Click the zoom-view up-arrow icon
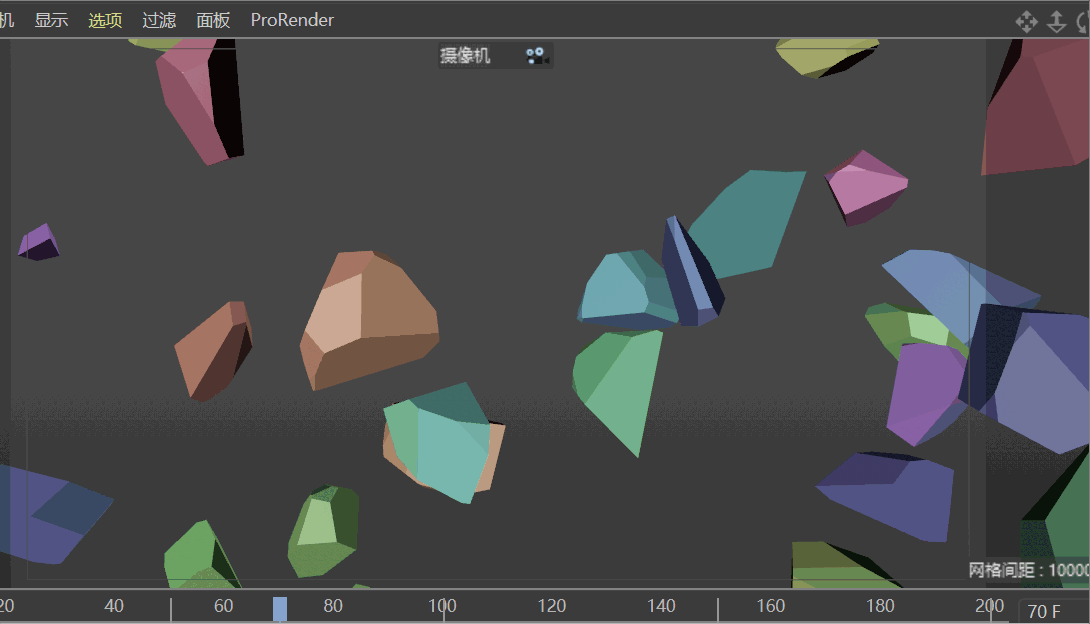The image size is (1090, 624). pyautogui.click(x=1057, y=22)
